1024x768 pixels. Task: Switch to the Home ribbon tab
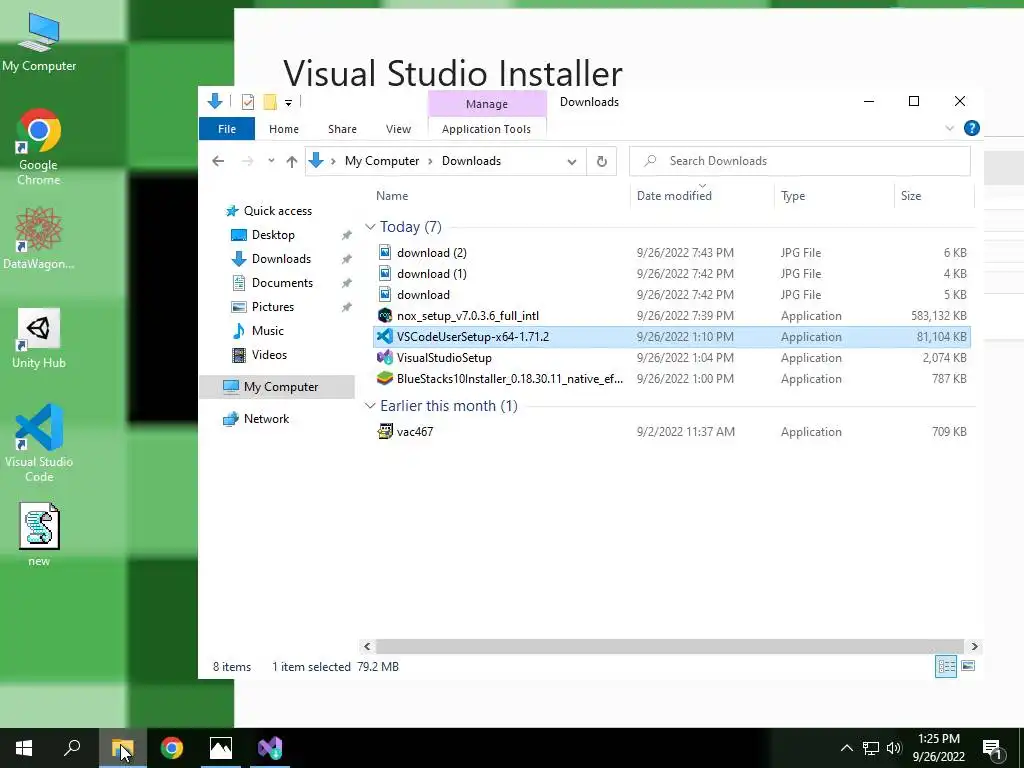(283, 129)
